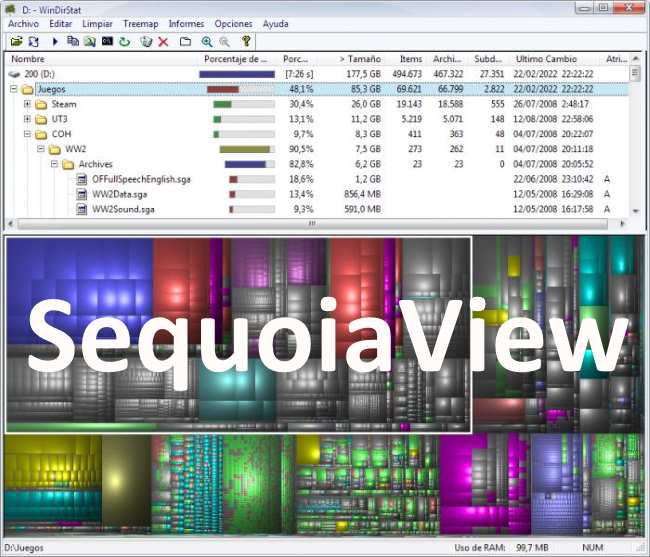Select the WW2Data.sga file name
The height and width of the screenshot is (557, 650).
119,194
